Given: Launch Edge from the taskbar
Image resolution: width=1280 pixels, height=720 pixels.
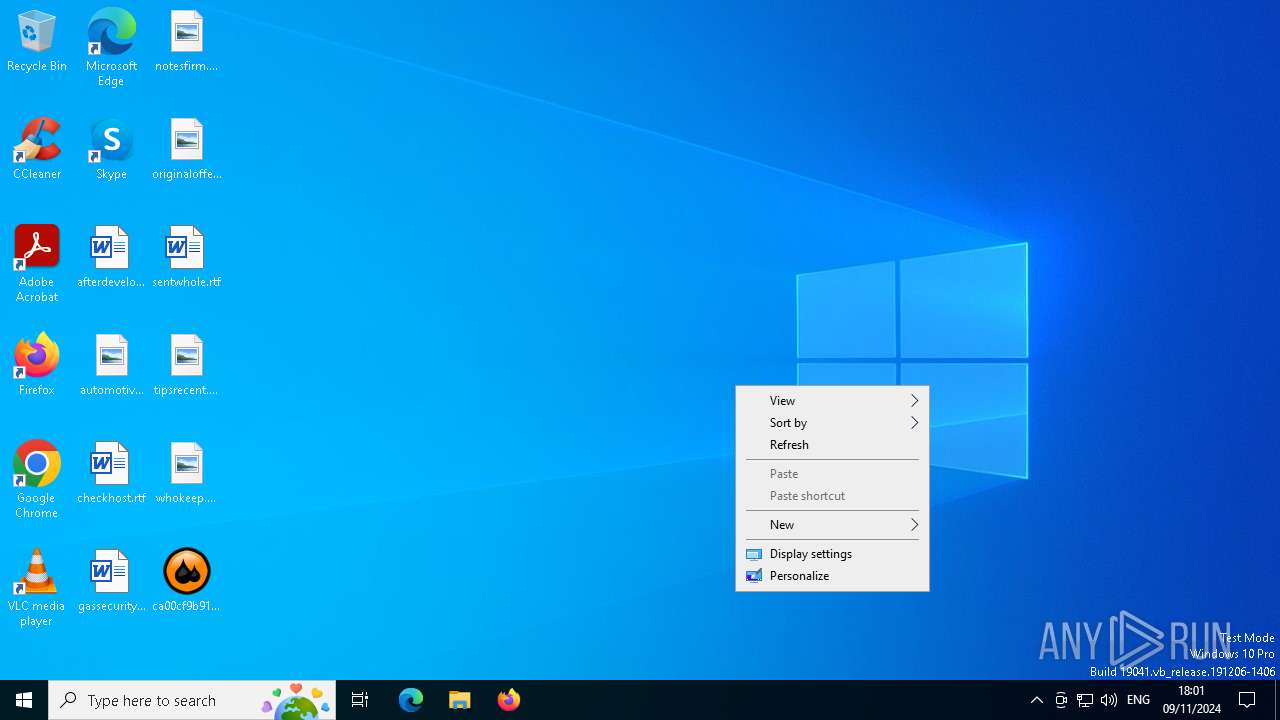Looking at the screenshot, I should pyautogui.click(x=411, y=700).
